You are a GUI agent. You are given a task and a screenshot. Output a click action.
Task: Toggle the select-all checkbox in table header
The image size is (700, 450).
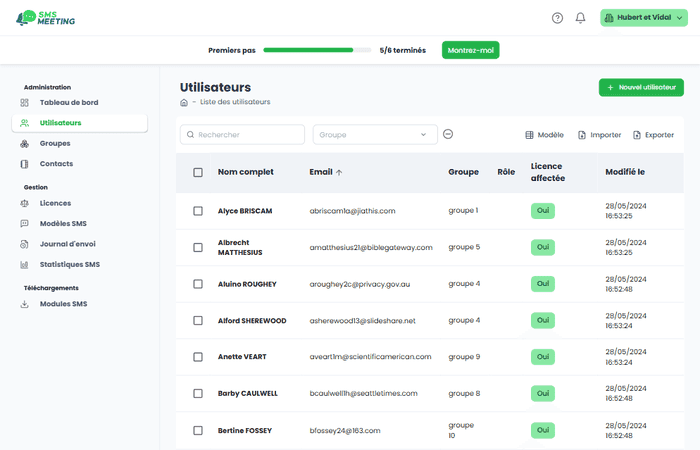(x=198, y=172)
